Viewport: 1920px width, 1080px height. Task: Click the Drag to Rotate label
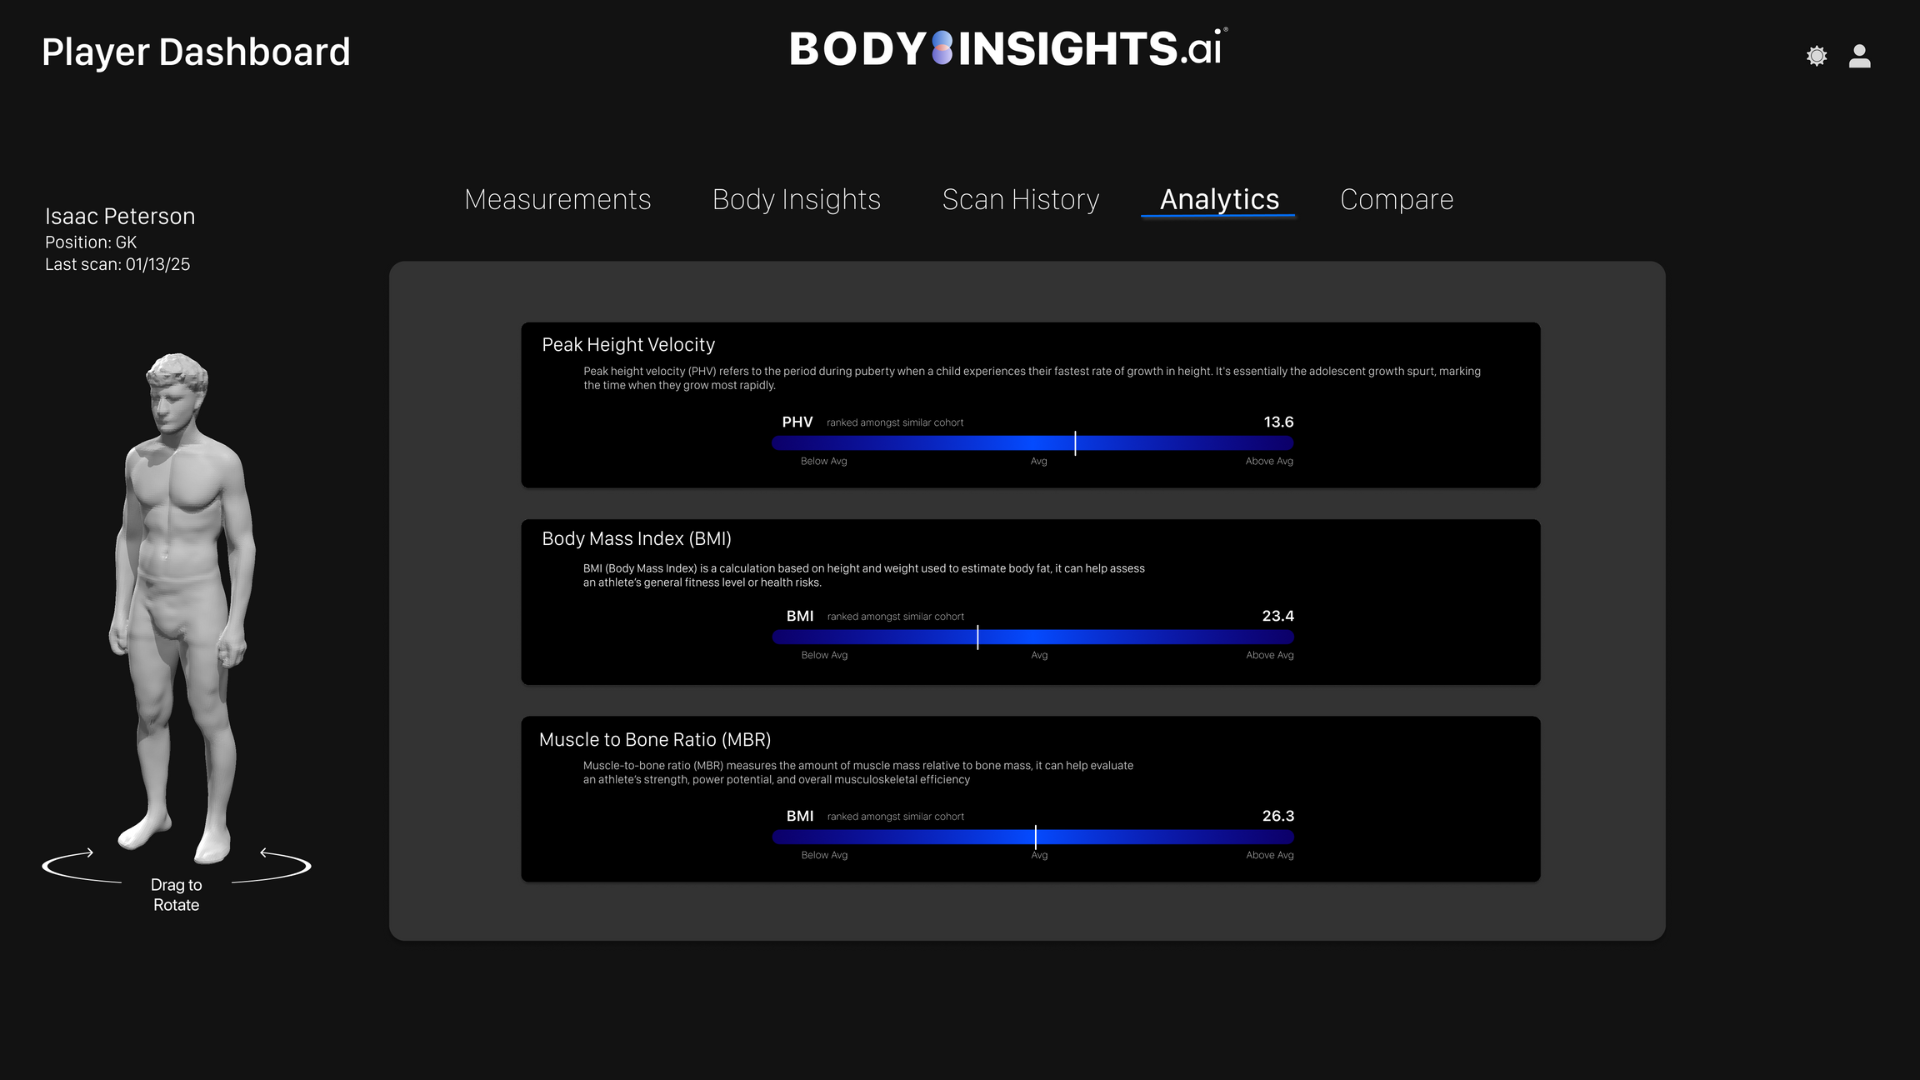point(176,895)
